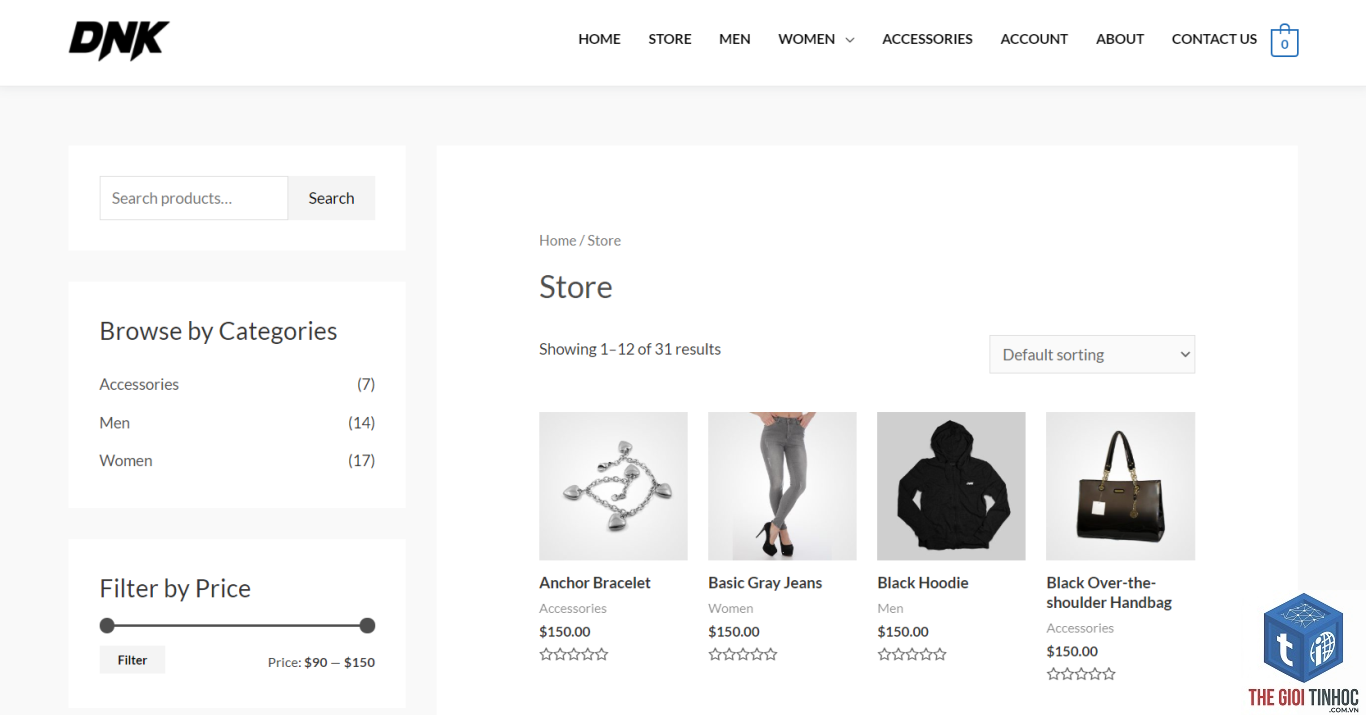Screen dimensions: 1366x715
Task: Click the star rating under Black Hoodie
Action: [x=912, y=655]
